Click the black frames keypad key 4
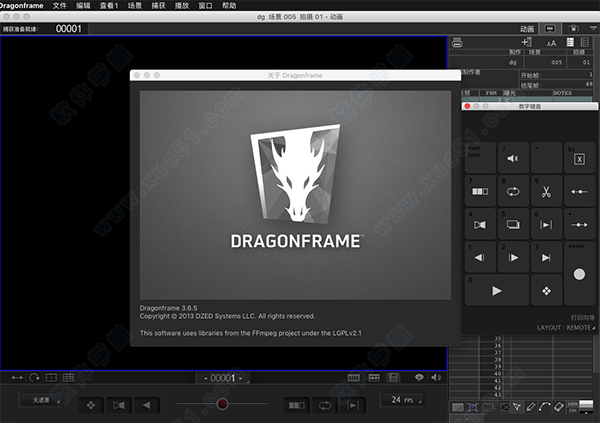 tap(480, 224)
